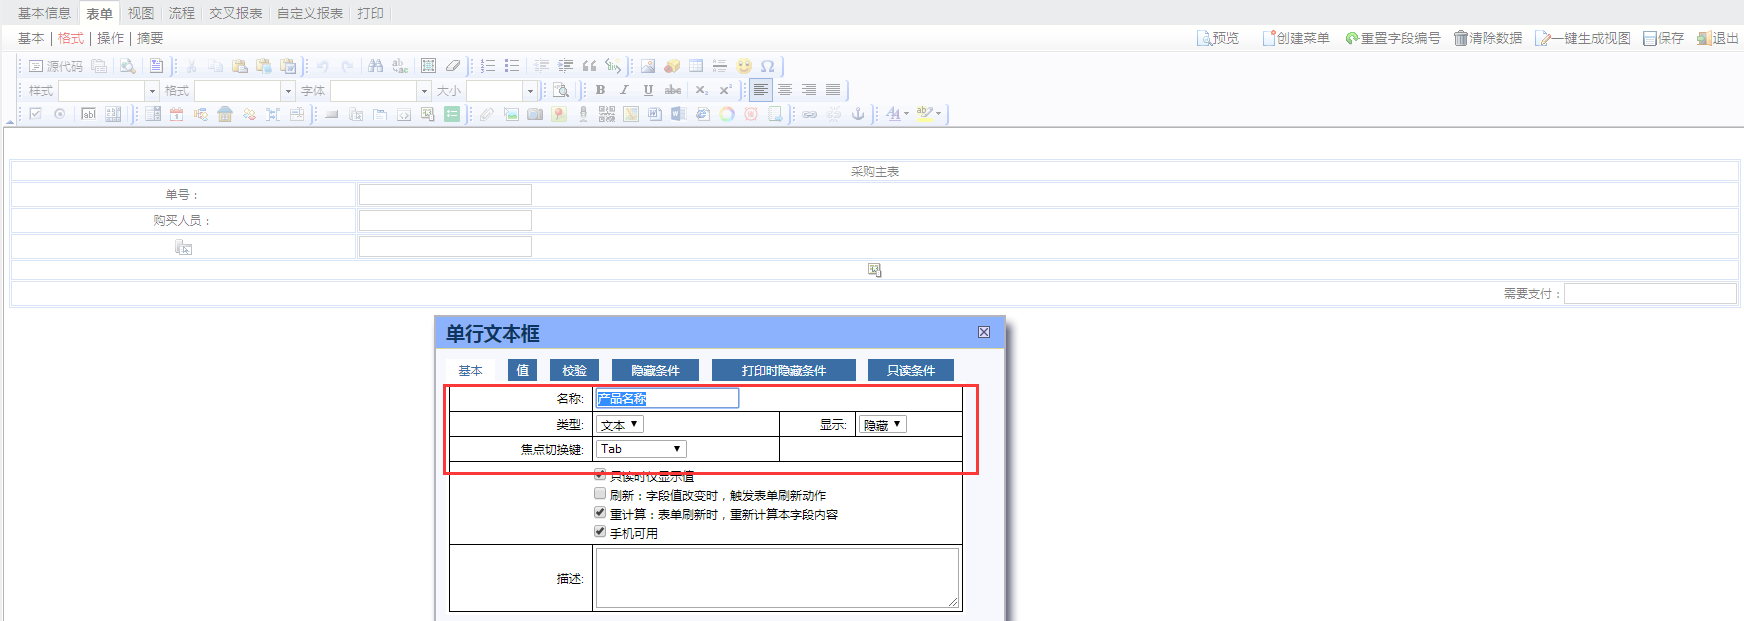1744x621 pixels.
Task: Insert a microphone recording control
Action: pyautogui.click(x=583, y=114)
